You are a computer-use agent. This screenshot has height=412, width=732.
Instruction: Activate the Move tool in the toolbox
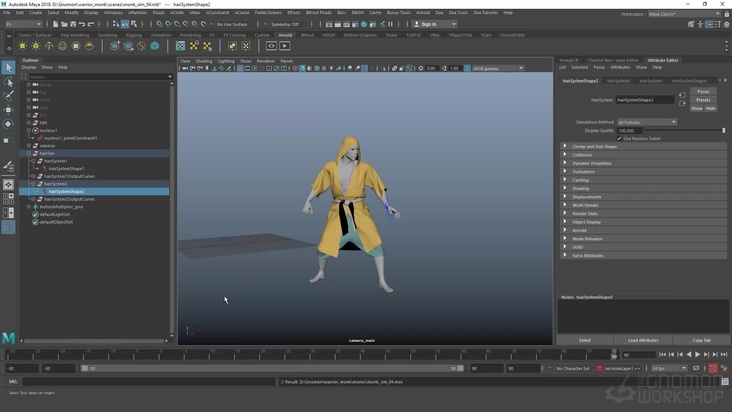coord(8,110)
